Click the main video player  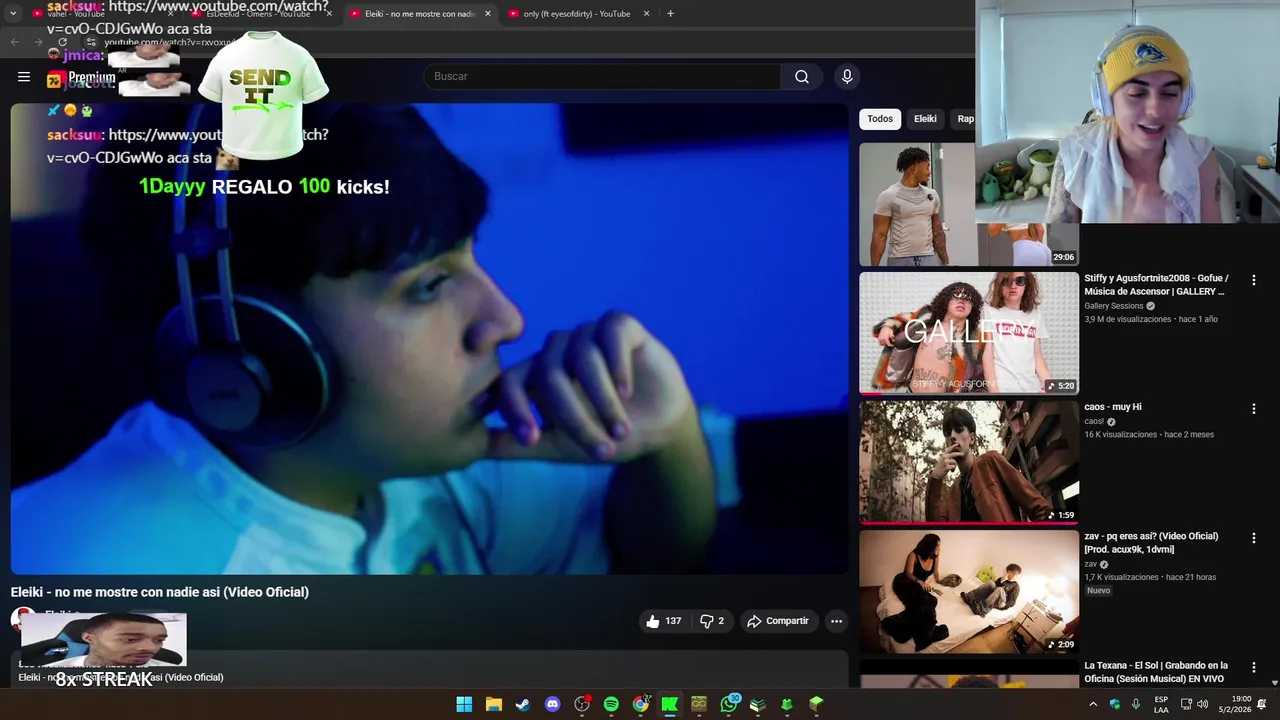point(429,339)
